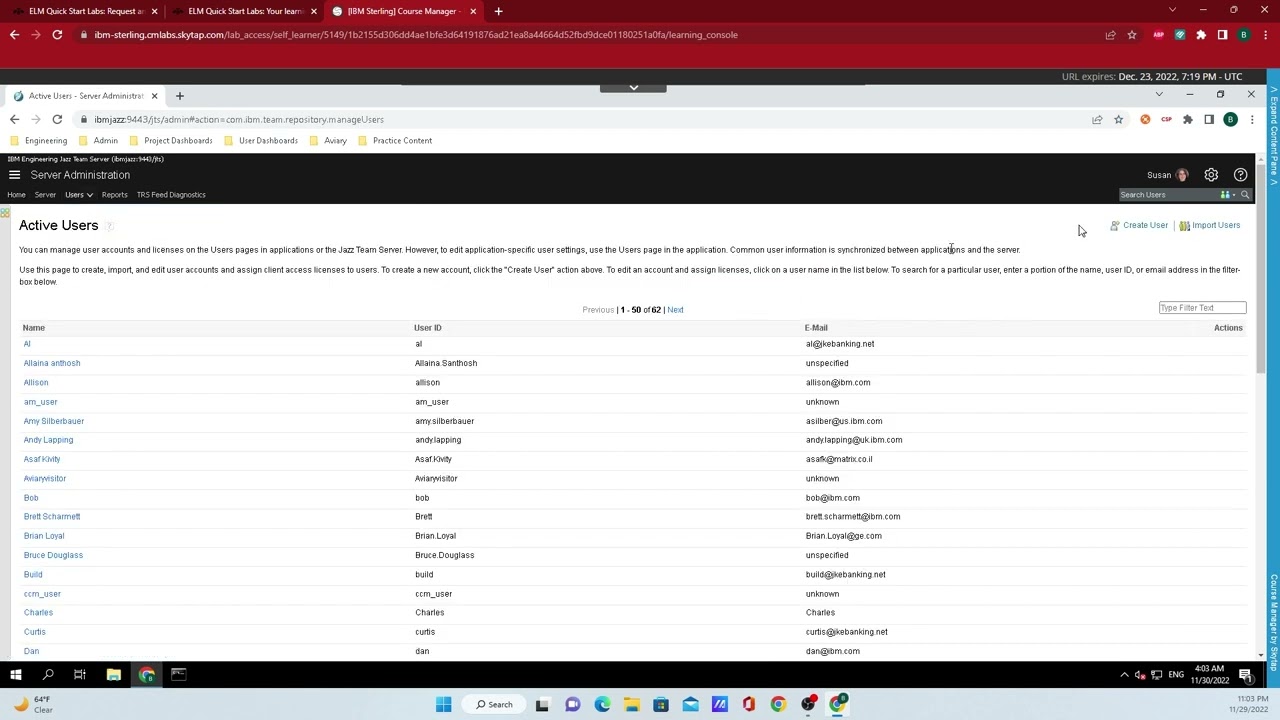The height and width of the screenshot is (720, 1280).
Task: Expand the Content Pane sidebar
Action: pos(1274,135)
